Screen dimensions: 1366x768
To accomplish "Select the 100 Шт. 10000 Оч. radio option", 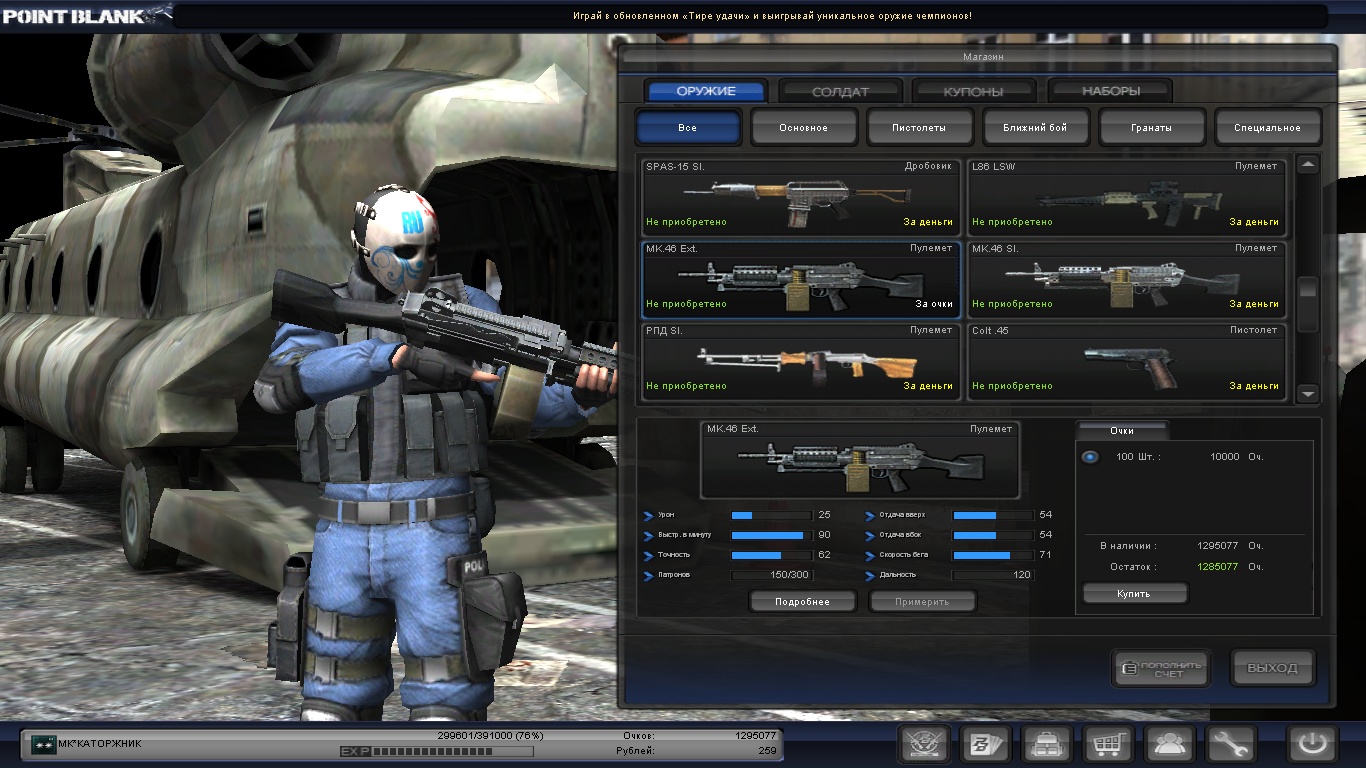I will point(1090,457).
